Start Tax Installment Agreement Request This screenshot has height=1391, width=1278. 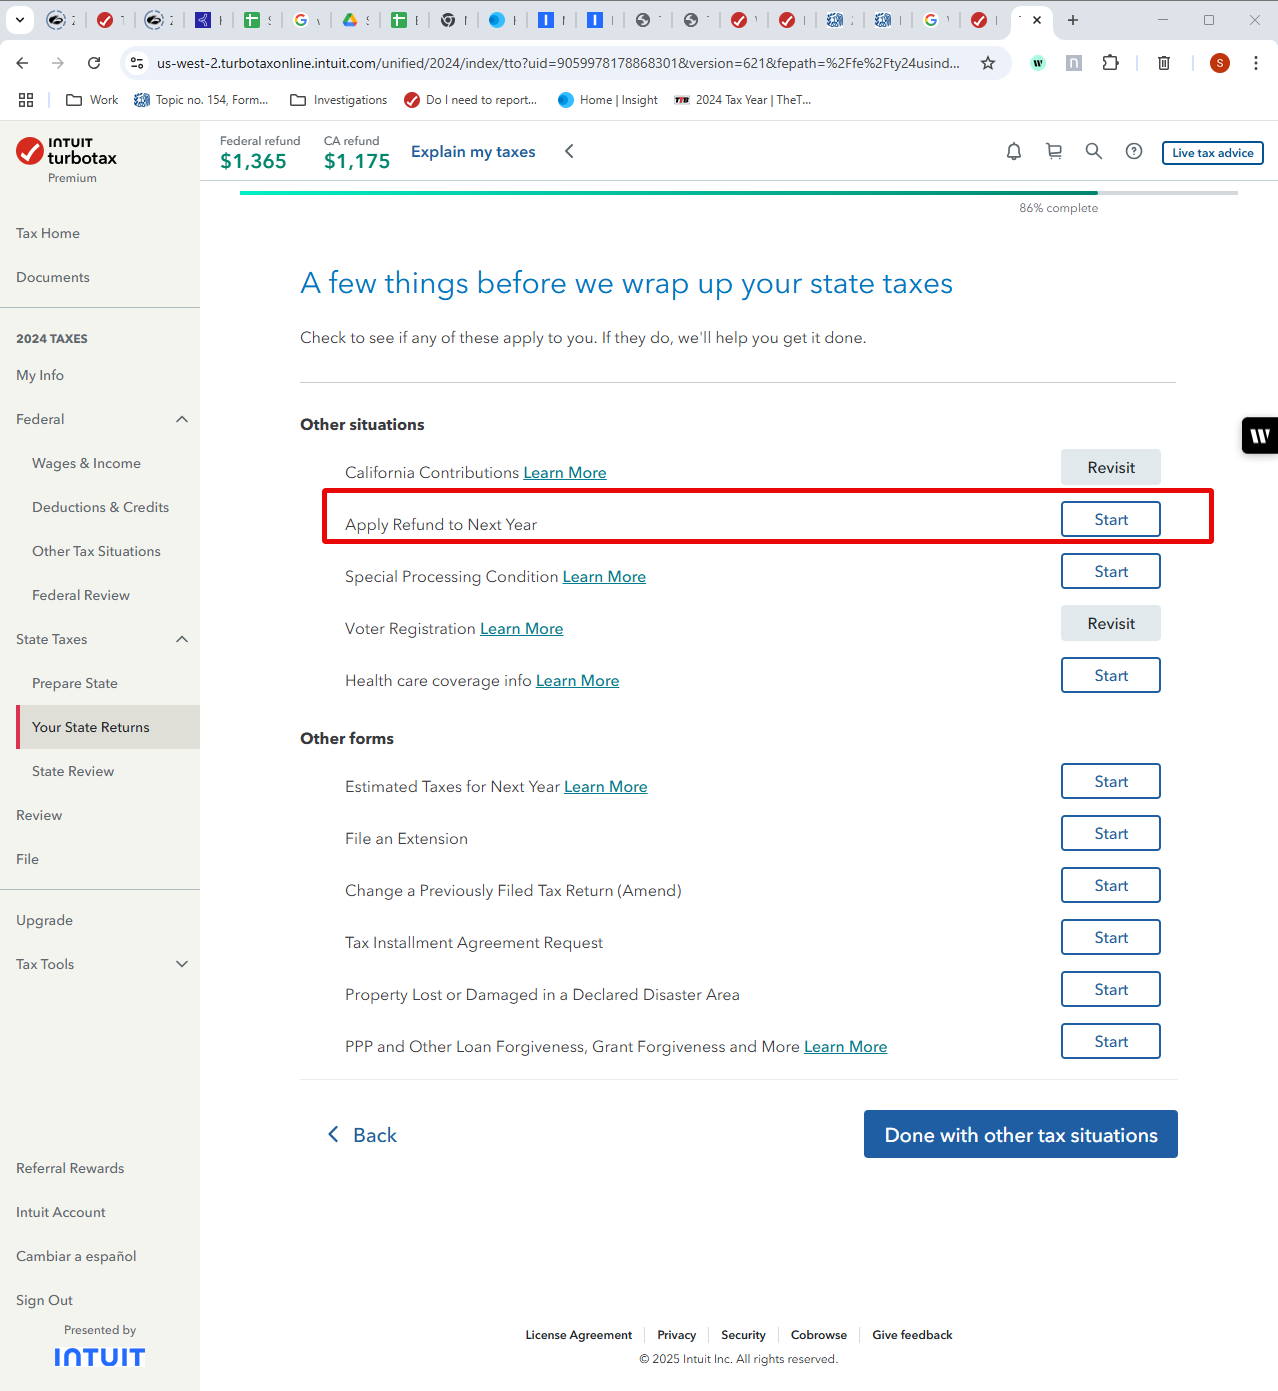click(x=1111, y=937)
